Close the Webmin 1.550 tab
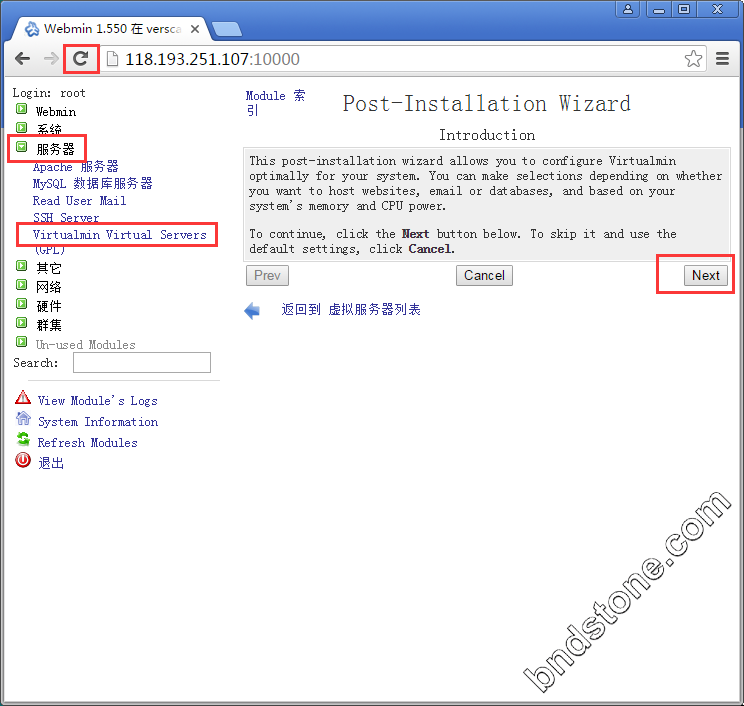 click(x=195, y=29)
